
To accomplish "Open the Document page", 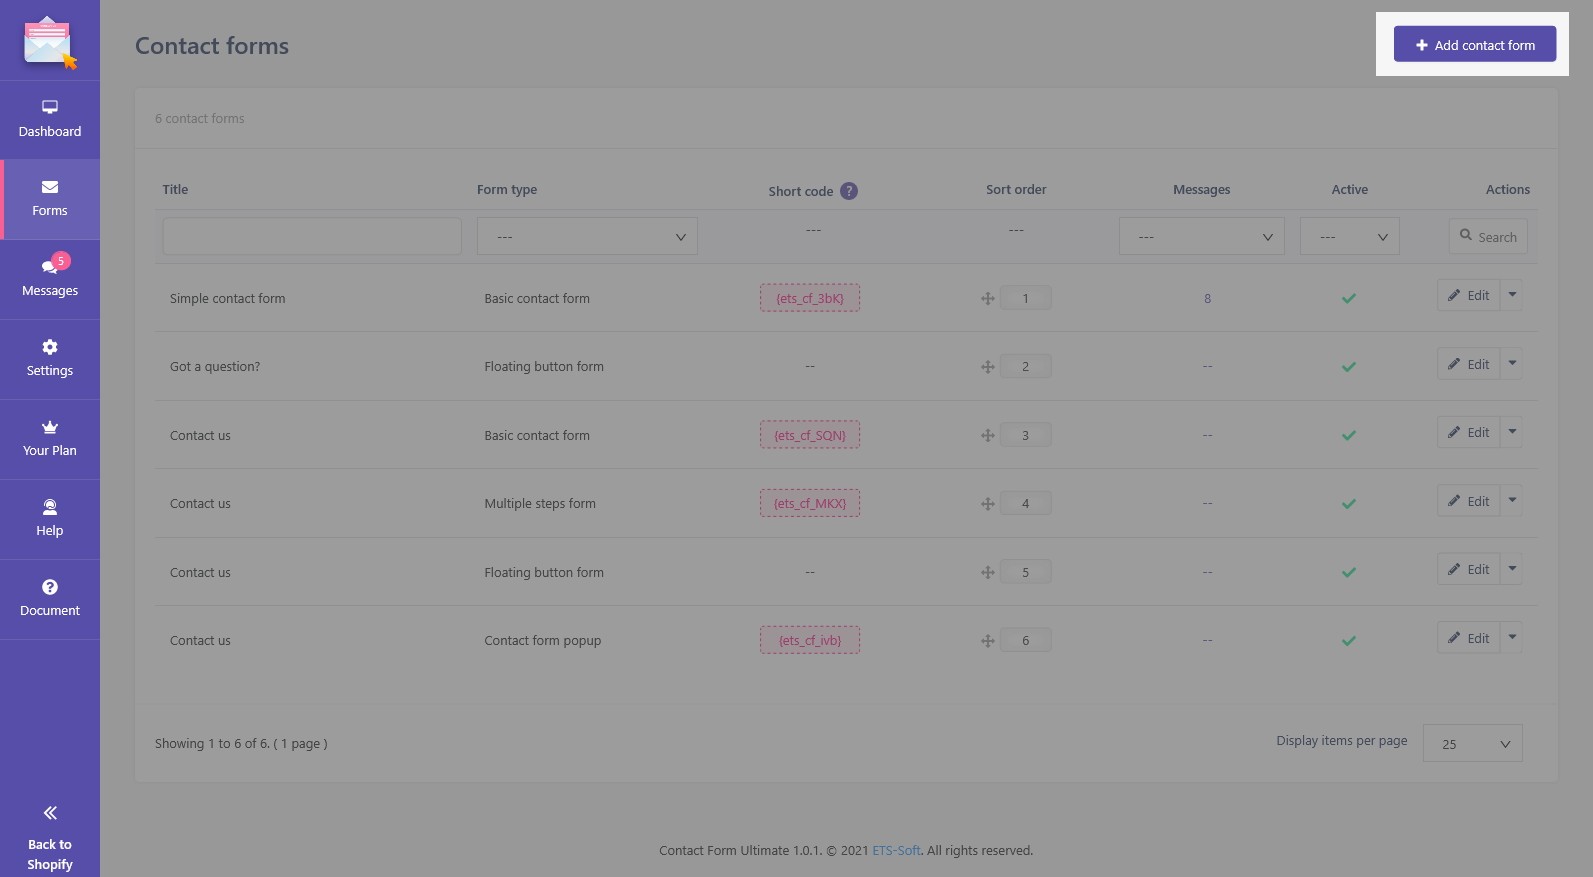I will point(50,599).
